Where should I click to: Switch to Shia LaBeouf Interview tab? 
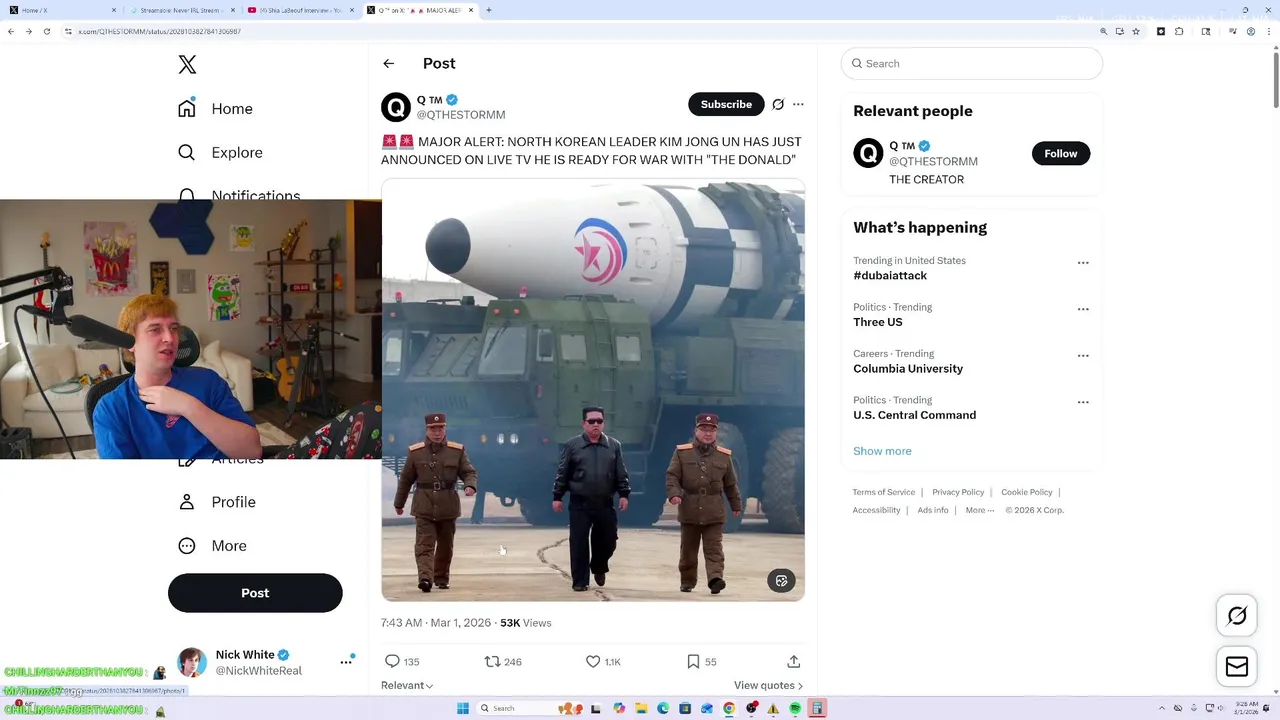click(x=300, y=10)
